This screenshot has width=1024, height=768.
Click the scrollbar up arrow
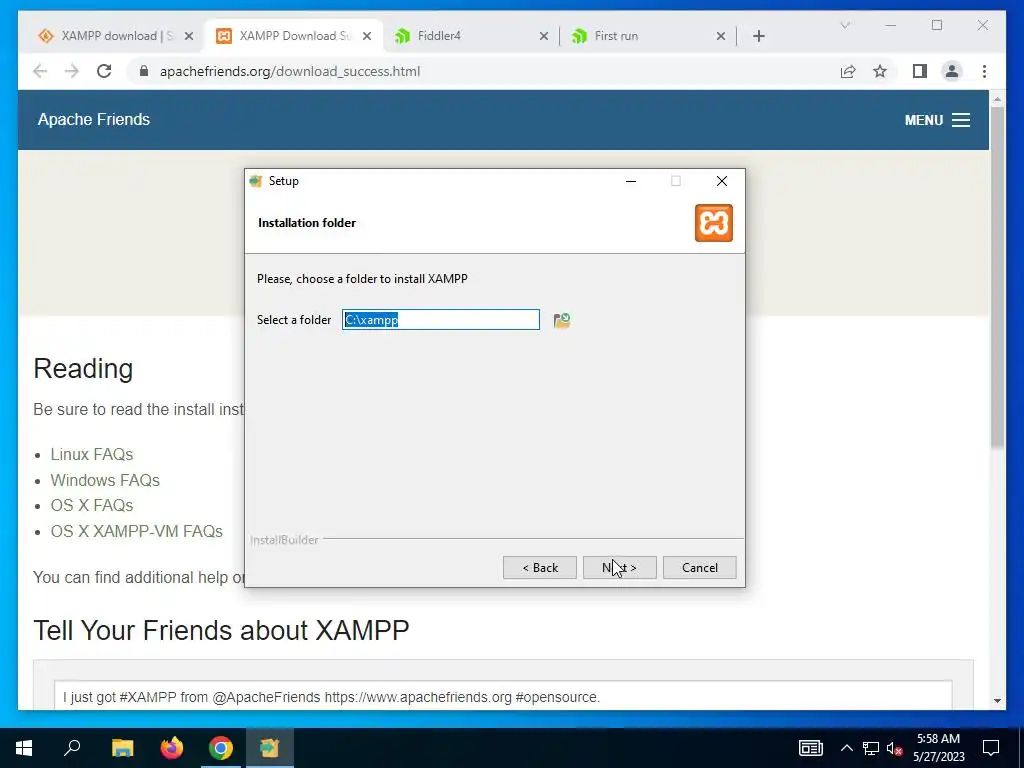point(997,99)
